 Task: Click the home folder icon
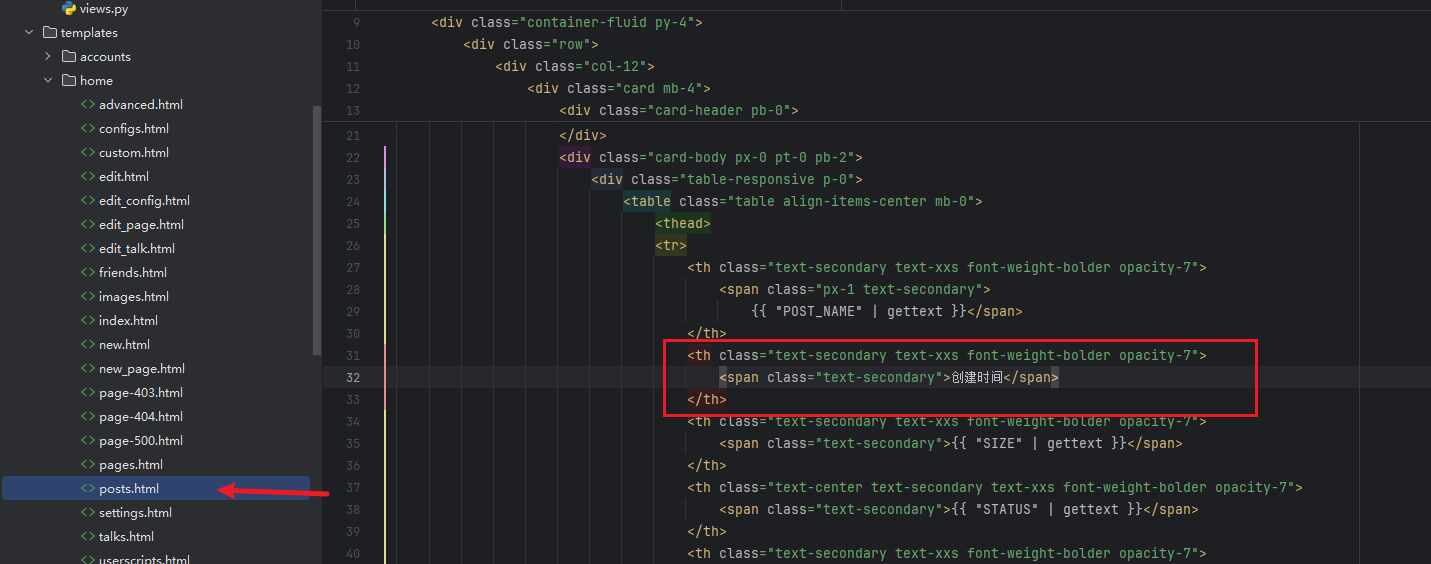pyautogui.click(x=69, y=81)
